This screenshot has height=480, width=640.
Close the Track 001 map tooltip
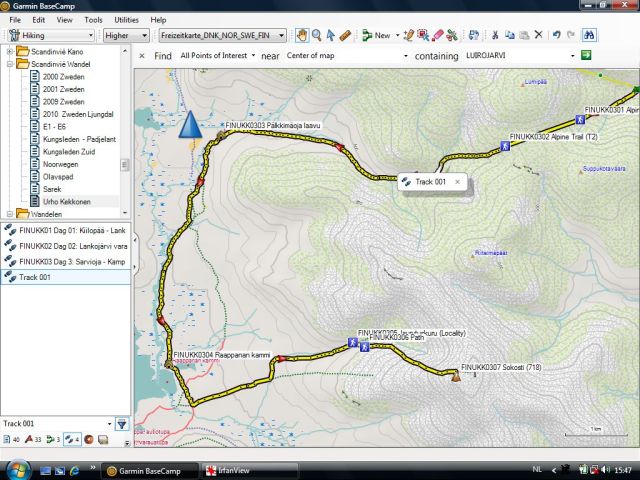(457, 182)
